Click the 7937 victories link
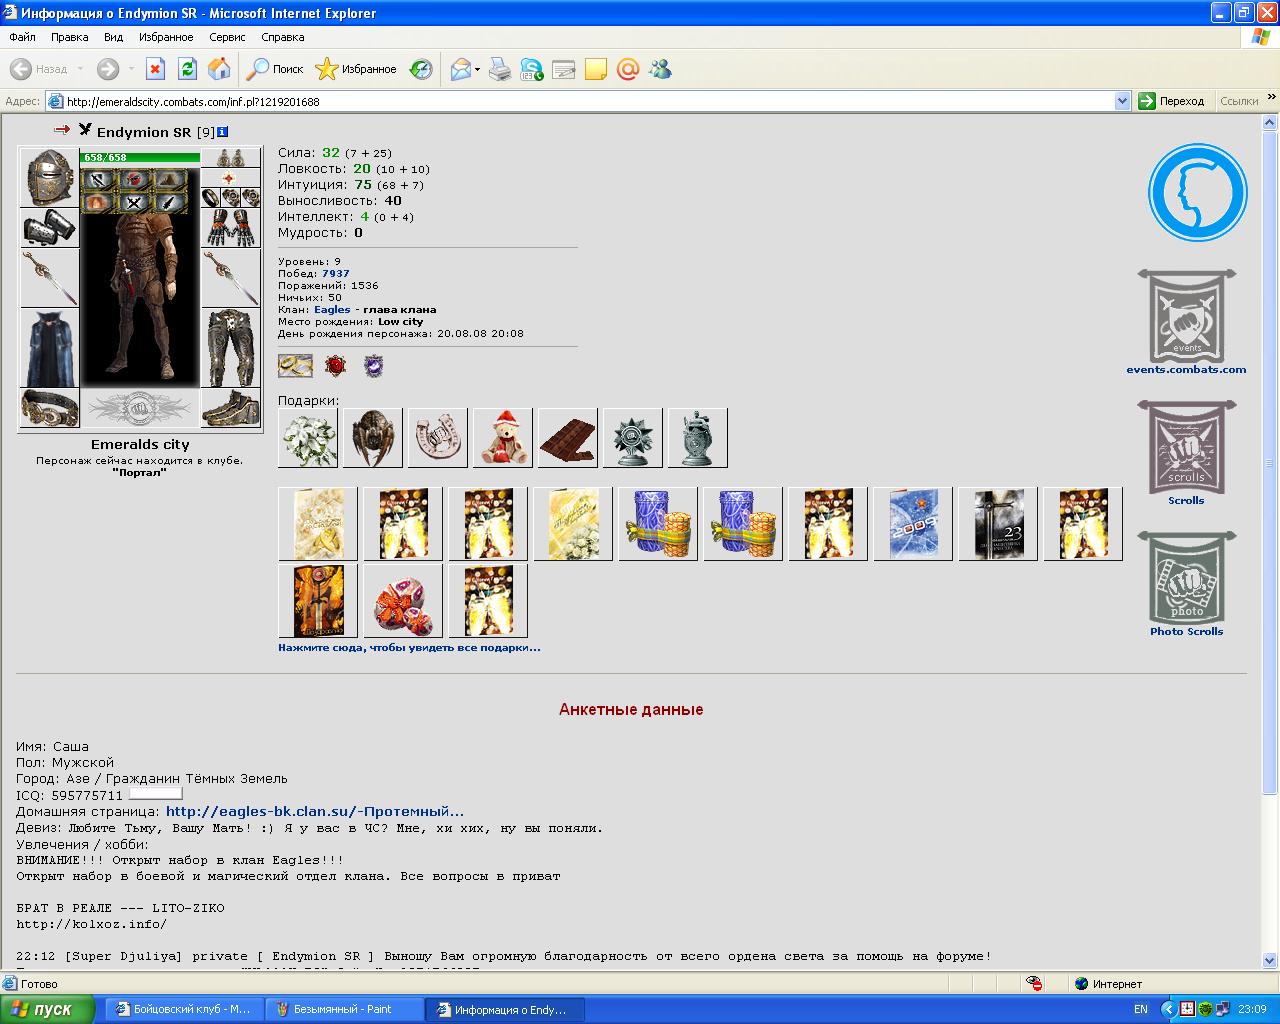The width and height of the screenshot is (1280, 1024). point(335,274)
